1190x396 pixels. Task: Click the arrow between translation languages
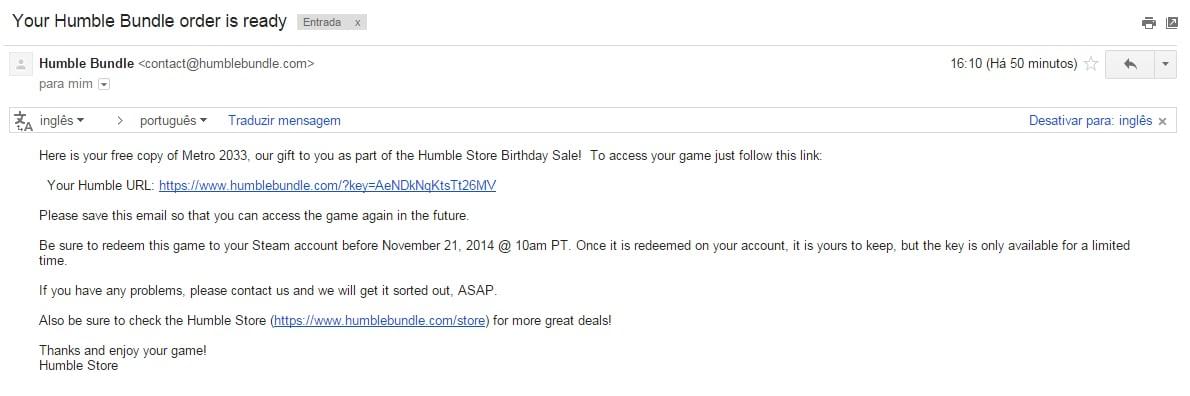pos(120,121)
